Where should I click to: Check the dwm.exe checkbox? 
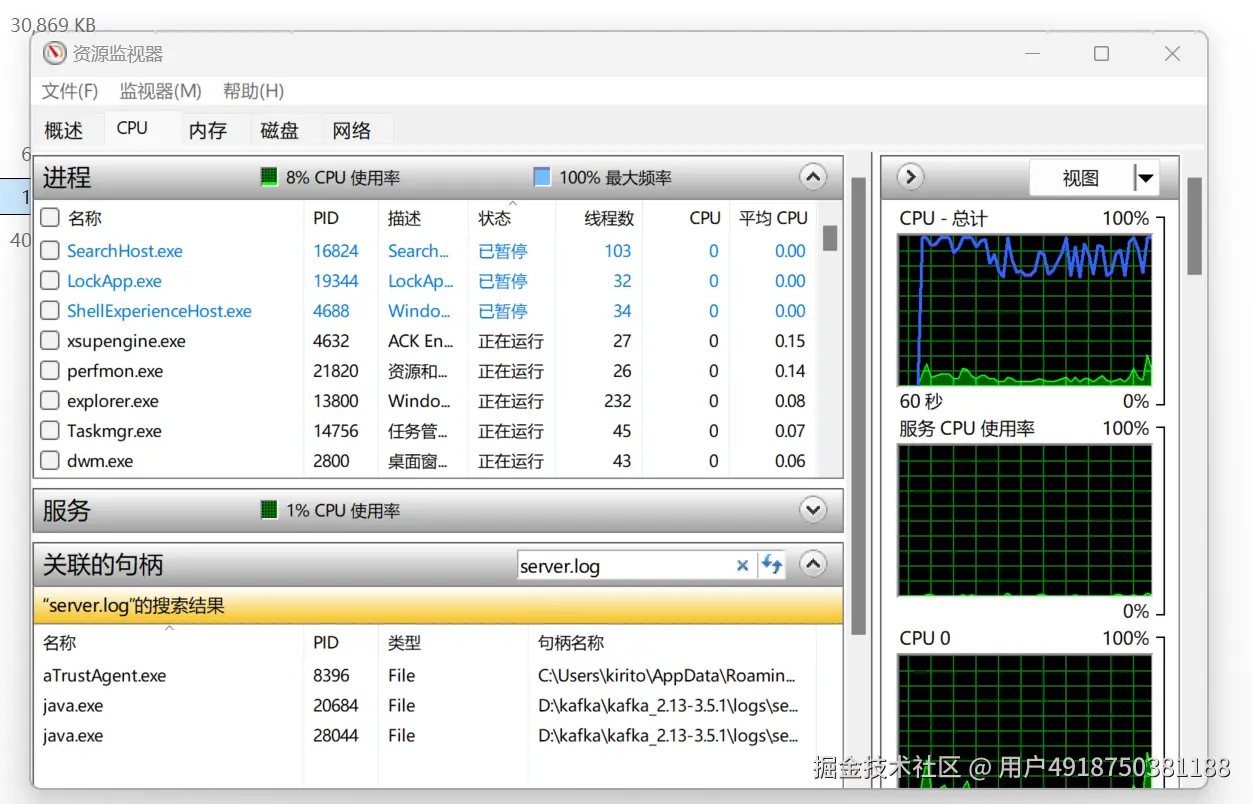click(x=49, y=461)
